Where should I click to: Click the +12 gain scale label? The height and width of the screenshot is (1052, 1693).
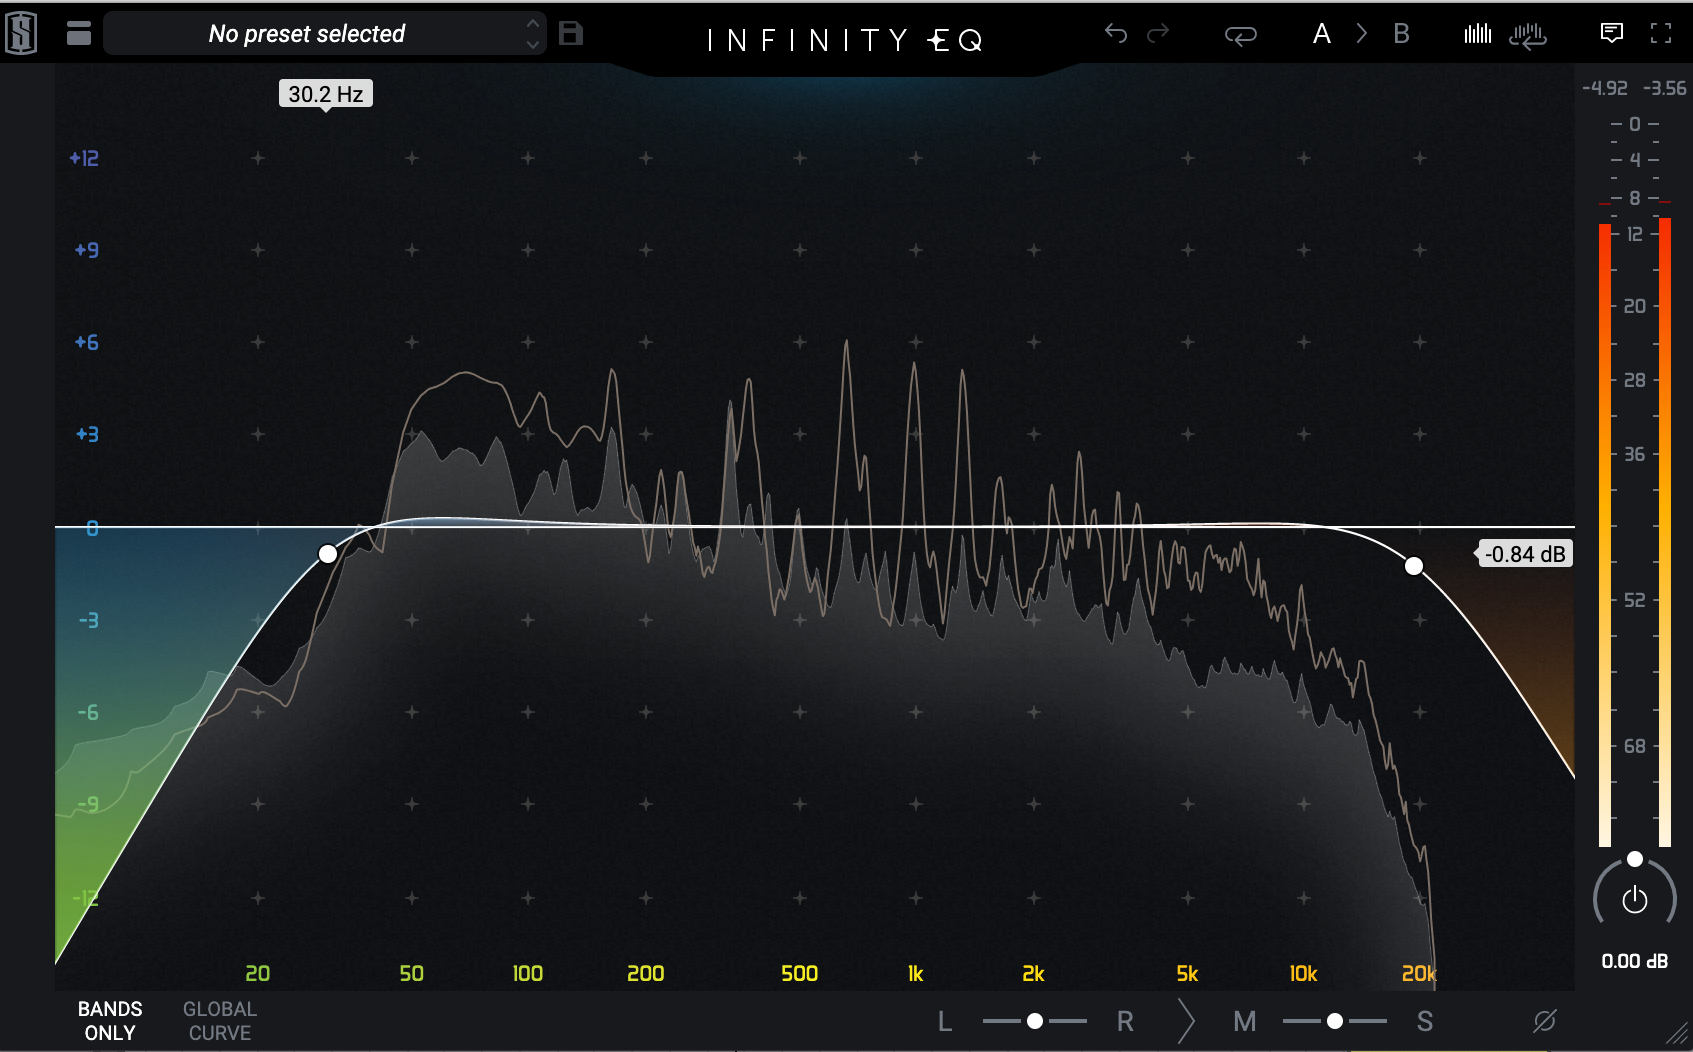(84, 158)
